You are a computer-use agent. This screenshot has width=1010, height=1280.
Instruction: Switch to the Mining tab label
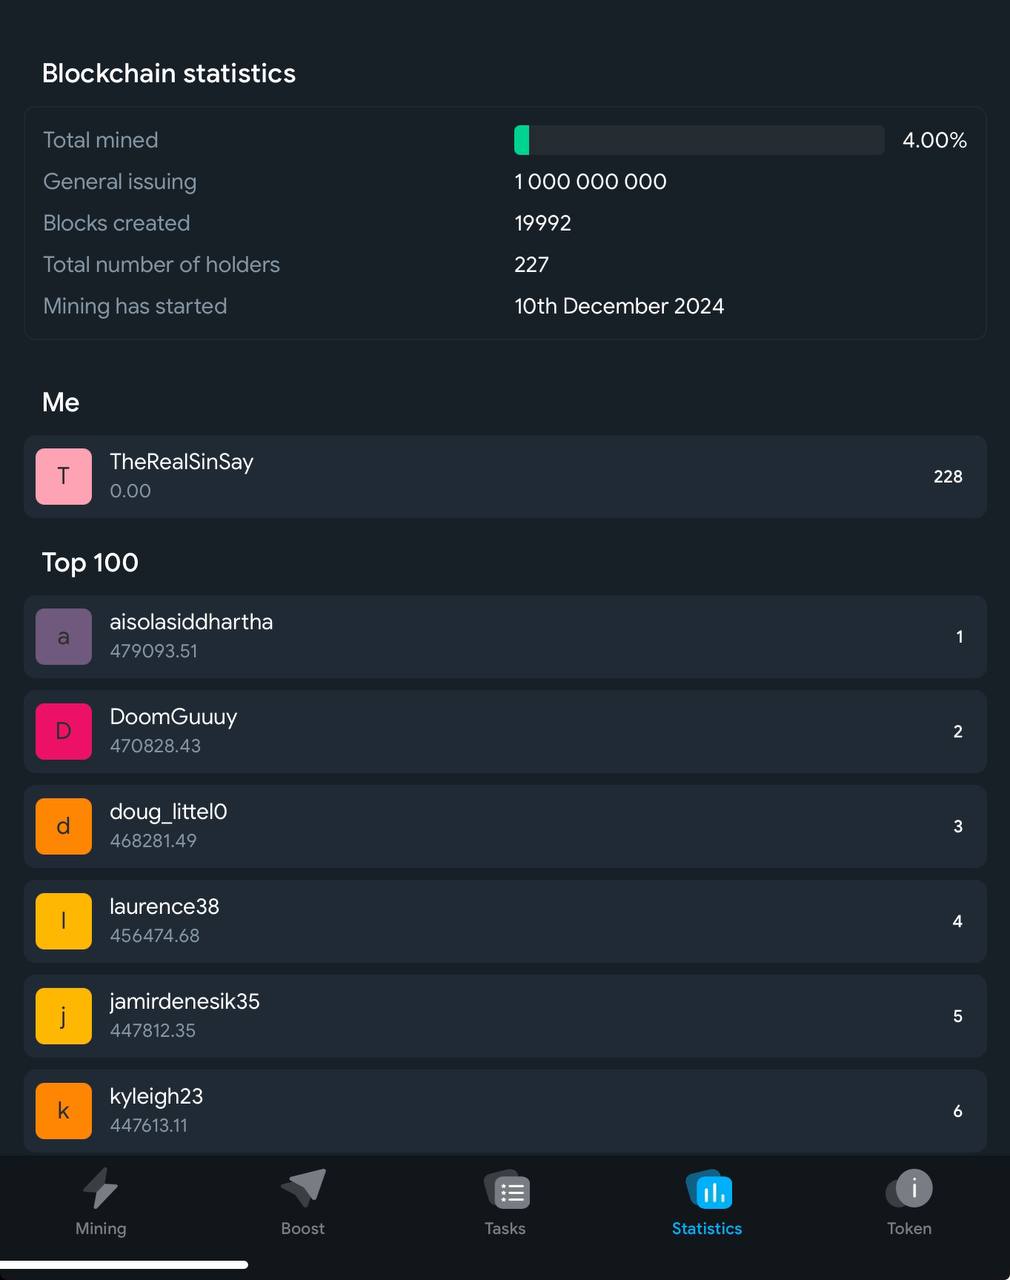click(101, 1228)
